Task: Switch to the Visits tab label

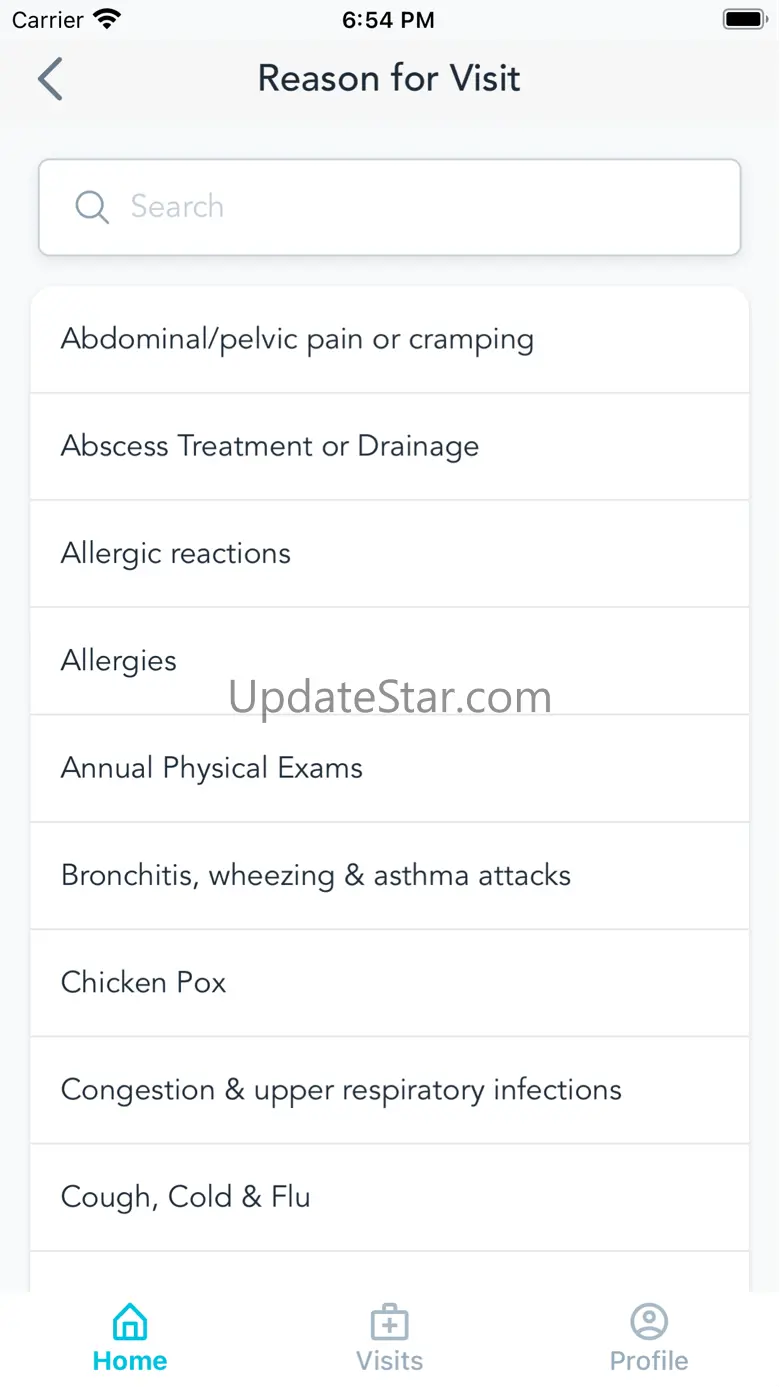Action: (389, 1361)
